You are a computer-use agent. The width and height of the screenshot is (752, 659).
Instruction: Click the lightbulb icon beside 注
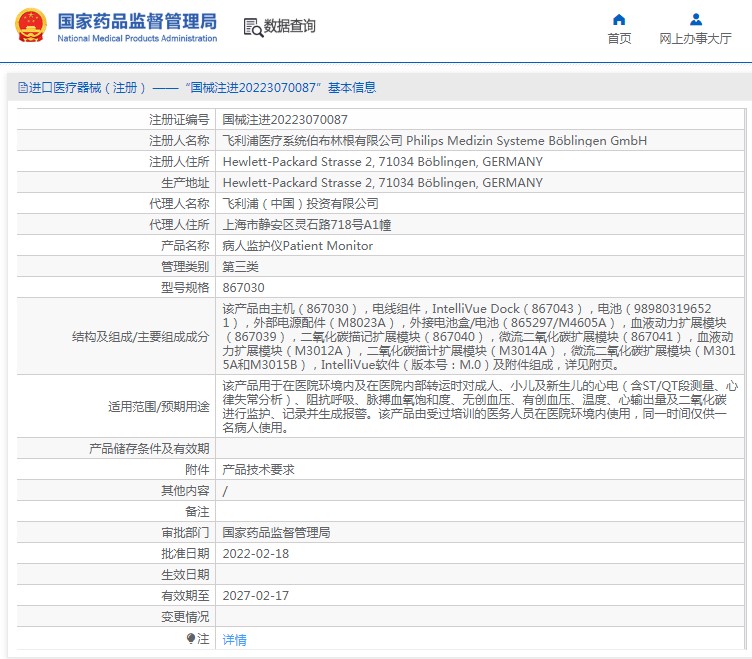(x=191, y=638)
